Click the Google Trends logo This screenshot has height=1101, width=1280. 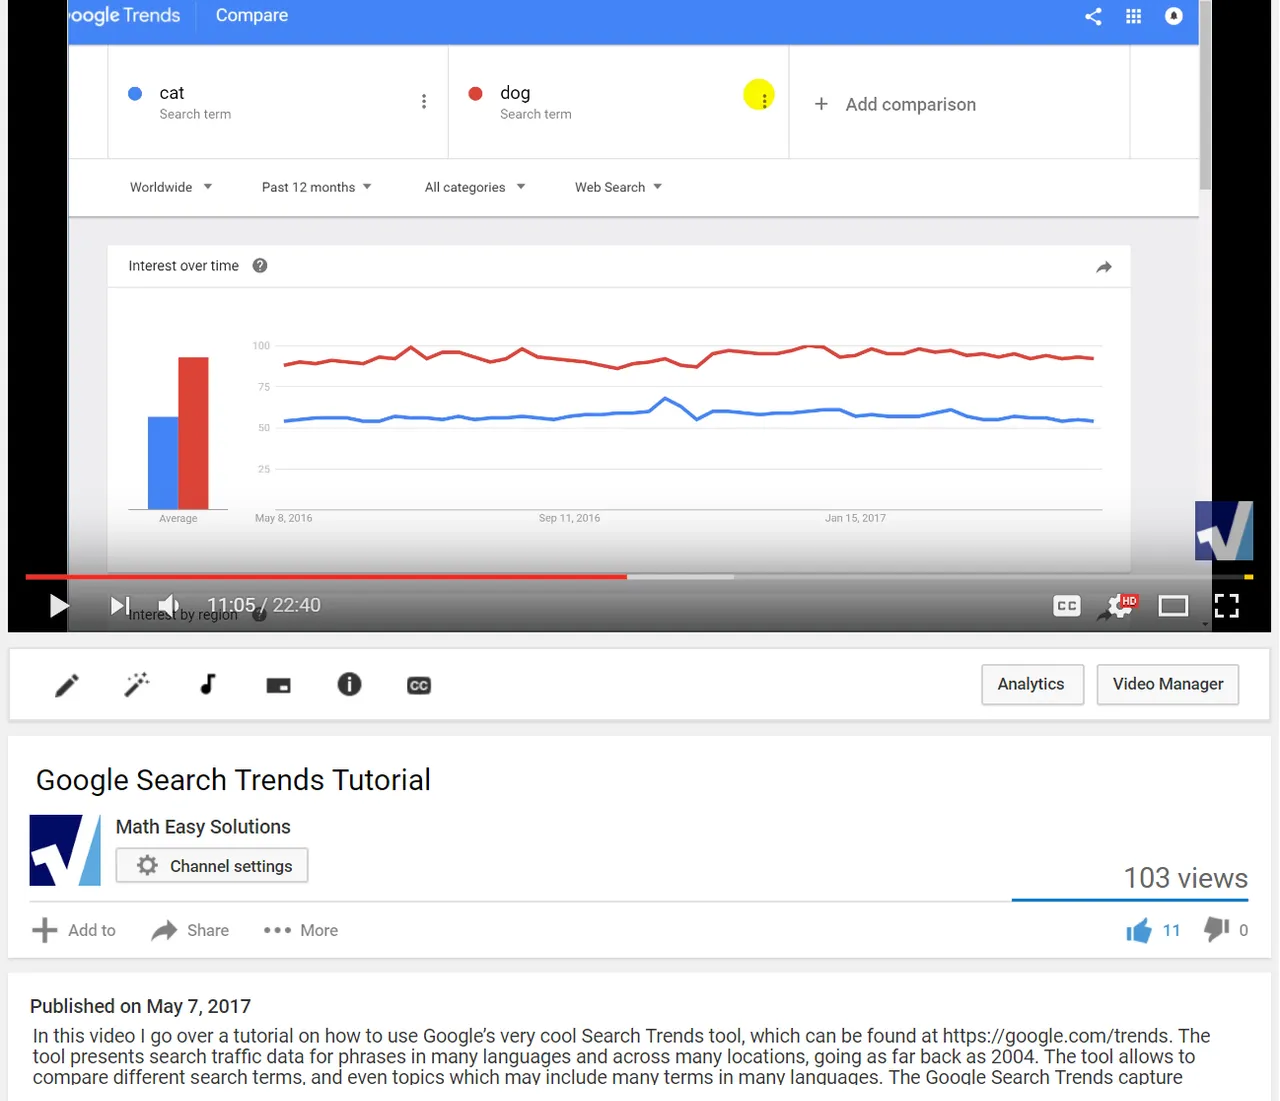tap(125, 15)
